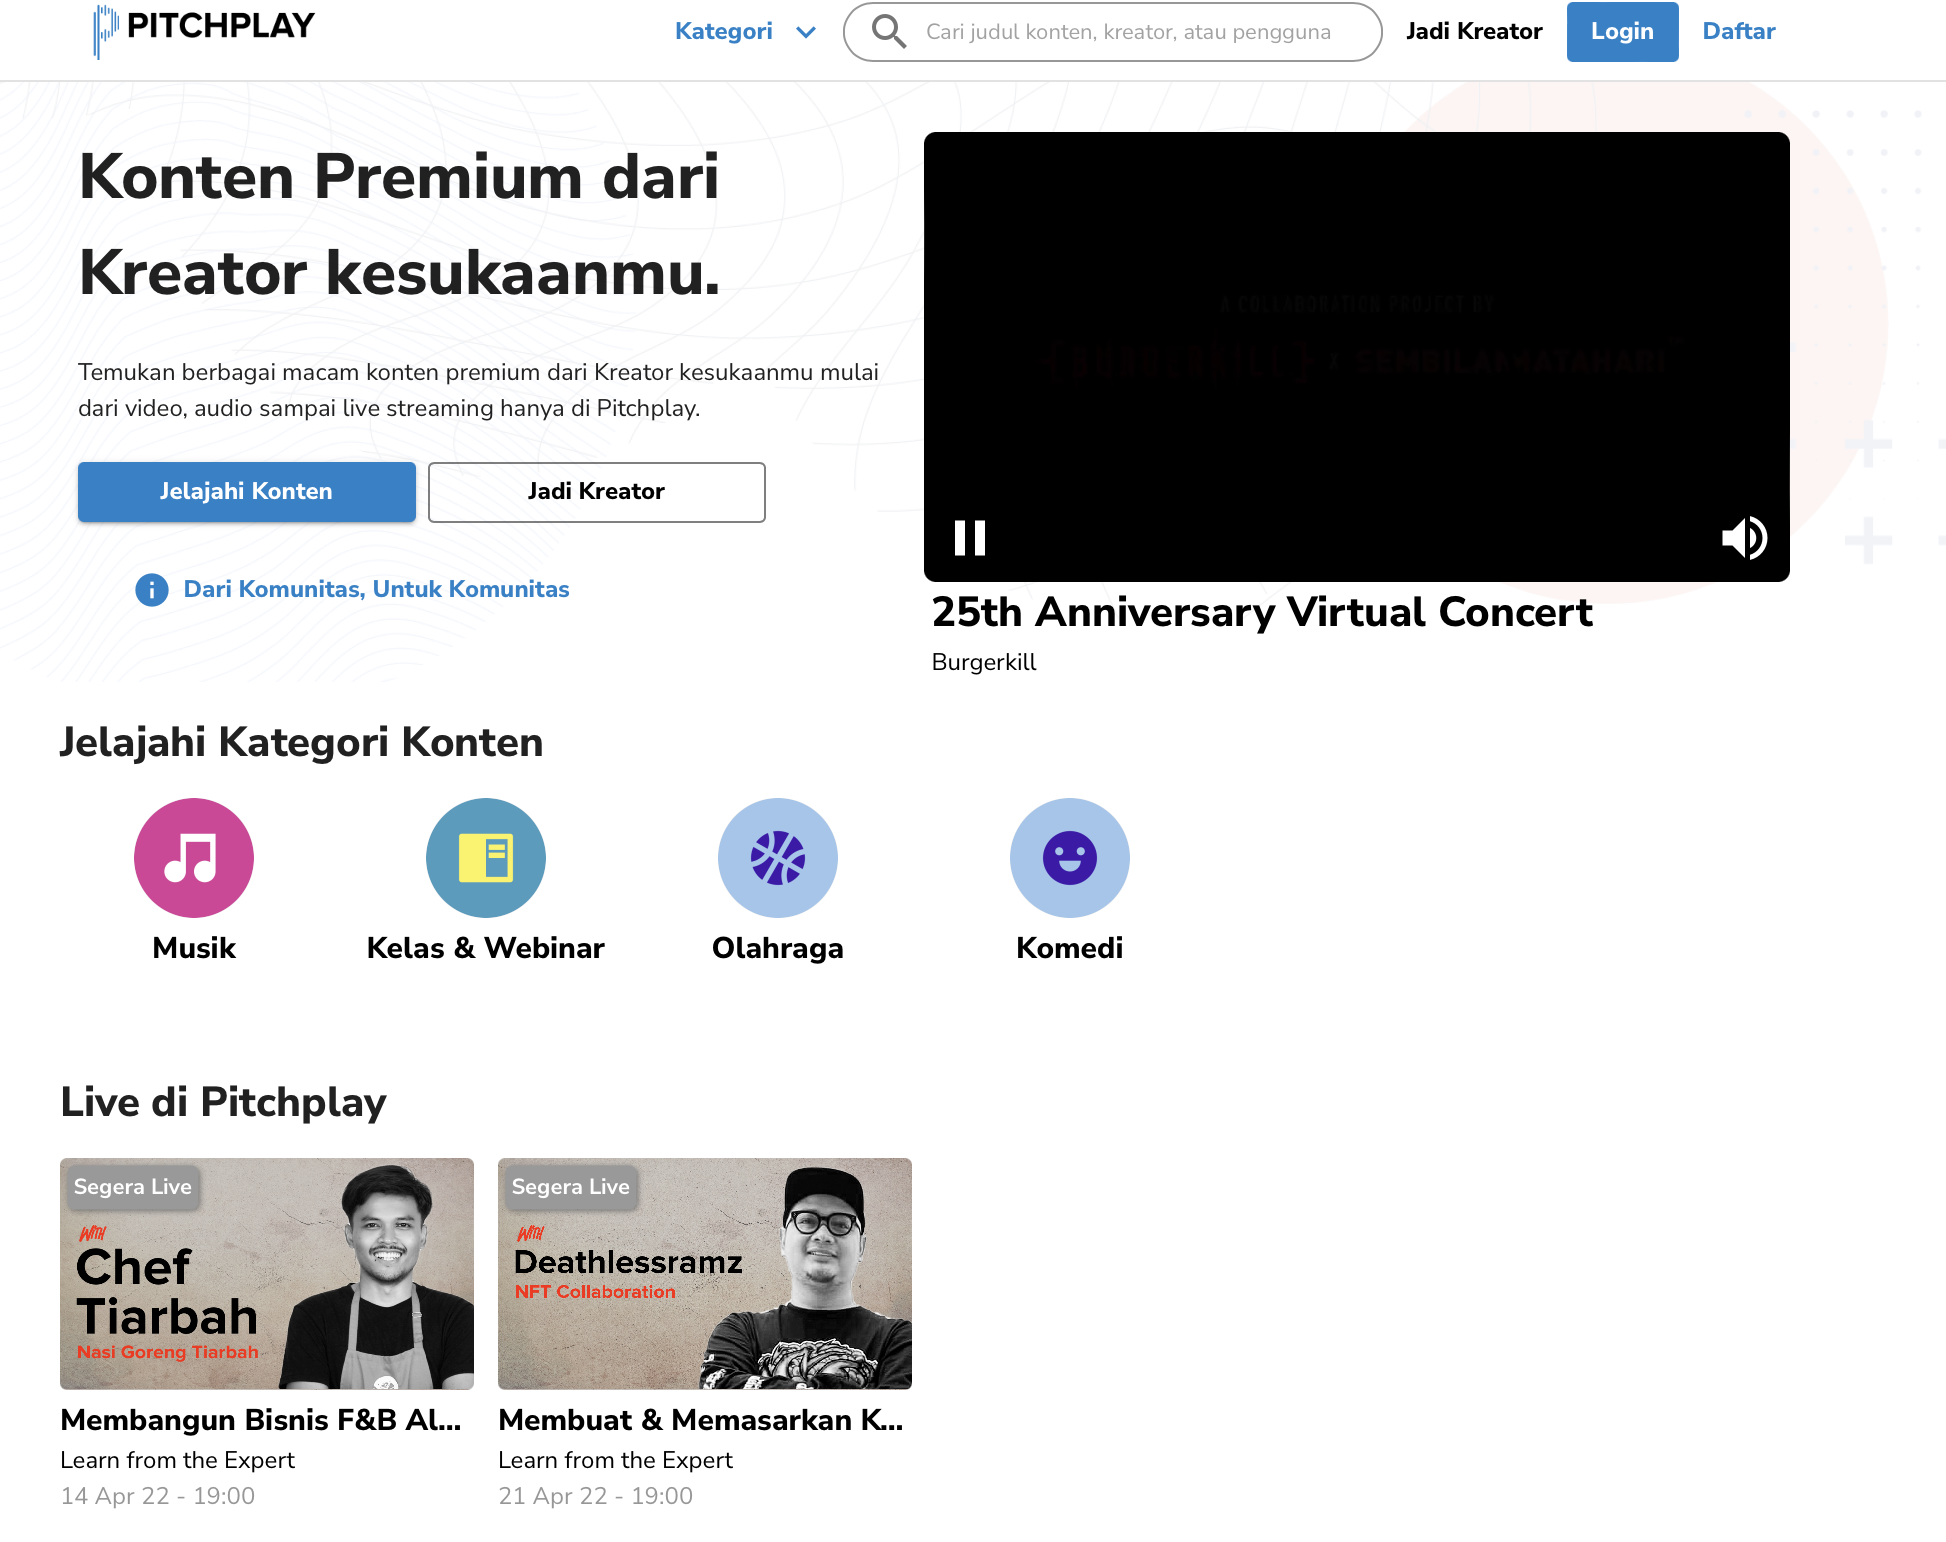
Task: Open the Membangun Bisnis F&B title
Action: [x=261, y=1420]
